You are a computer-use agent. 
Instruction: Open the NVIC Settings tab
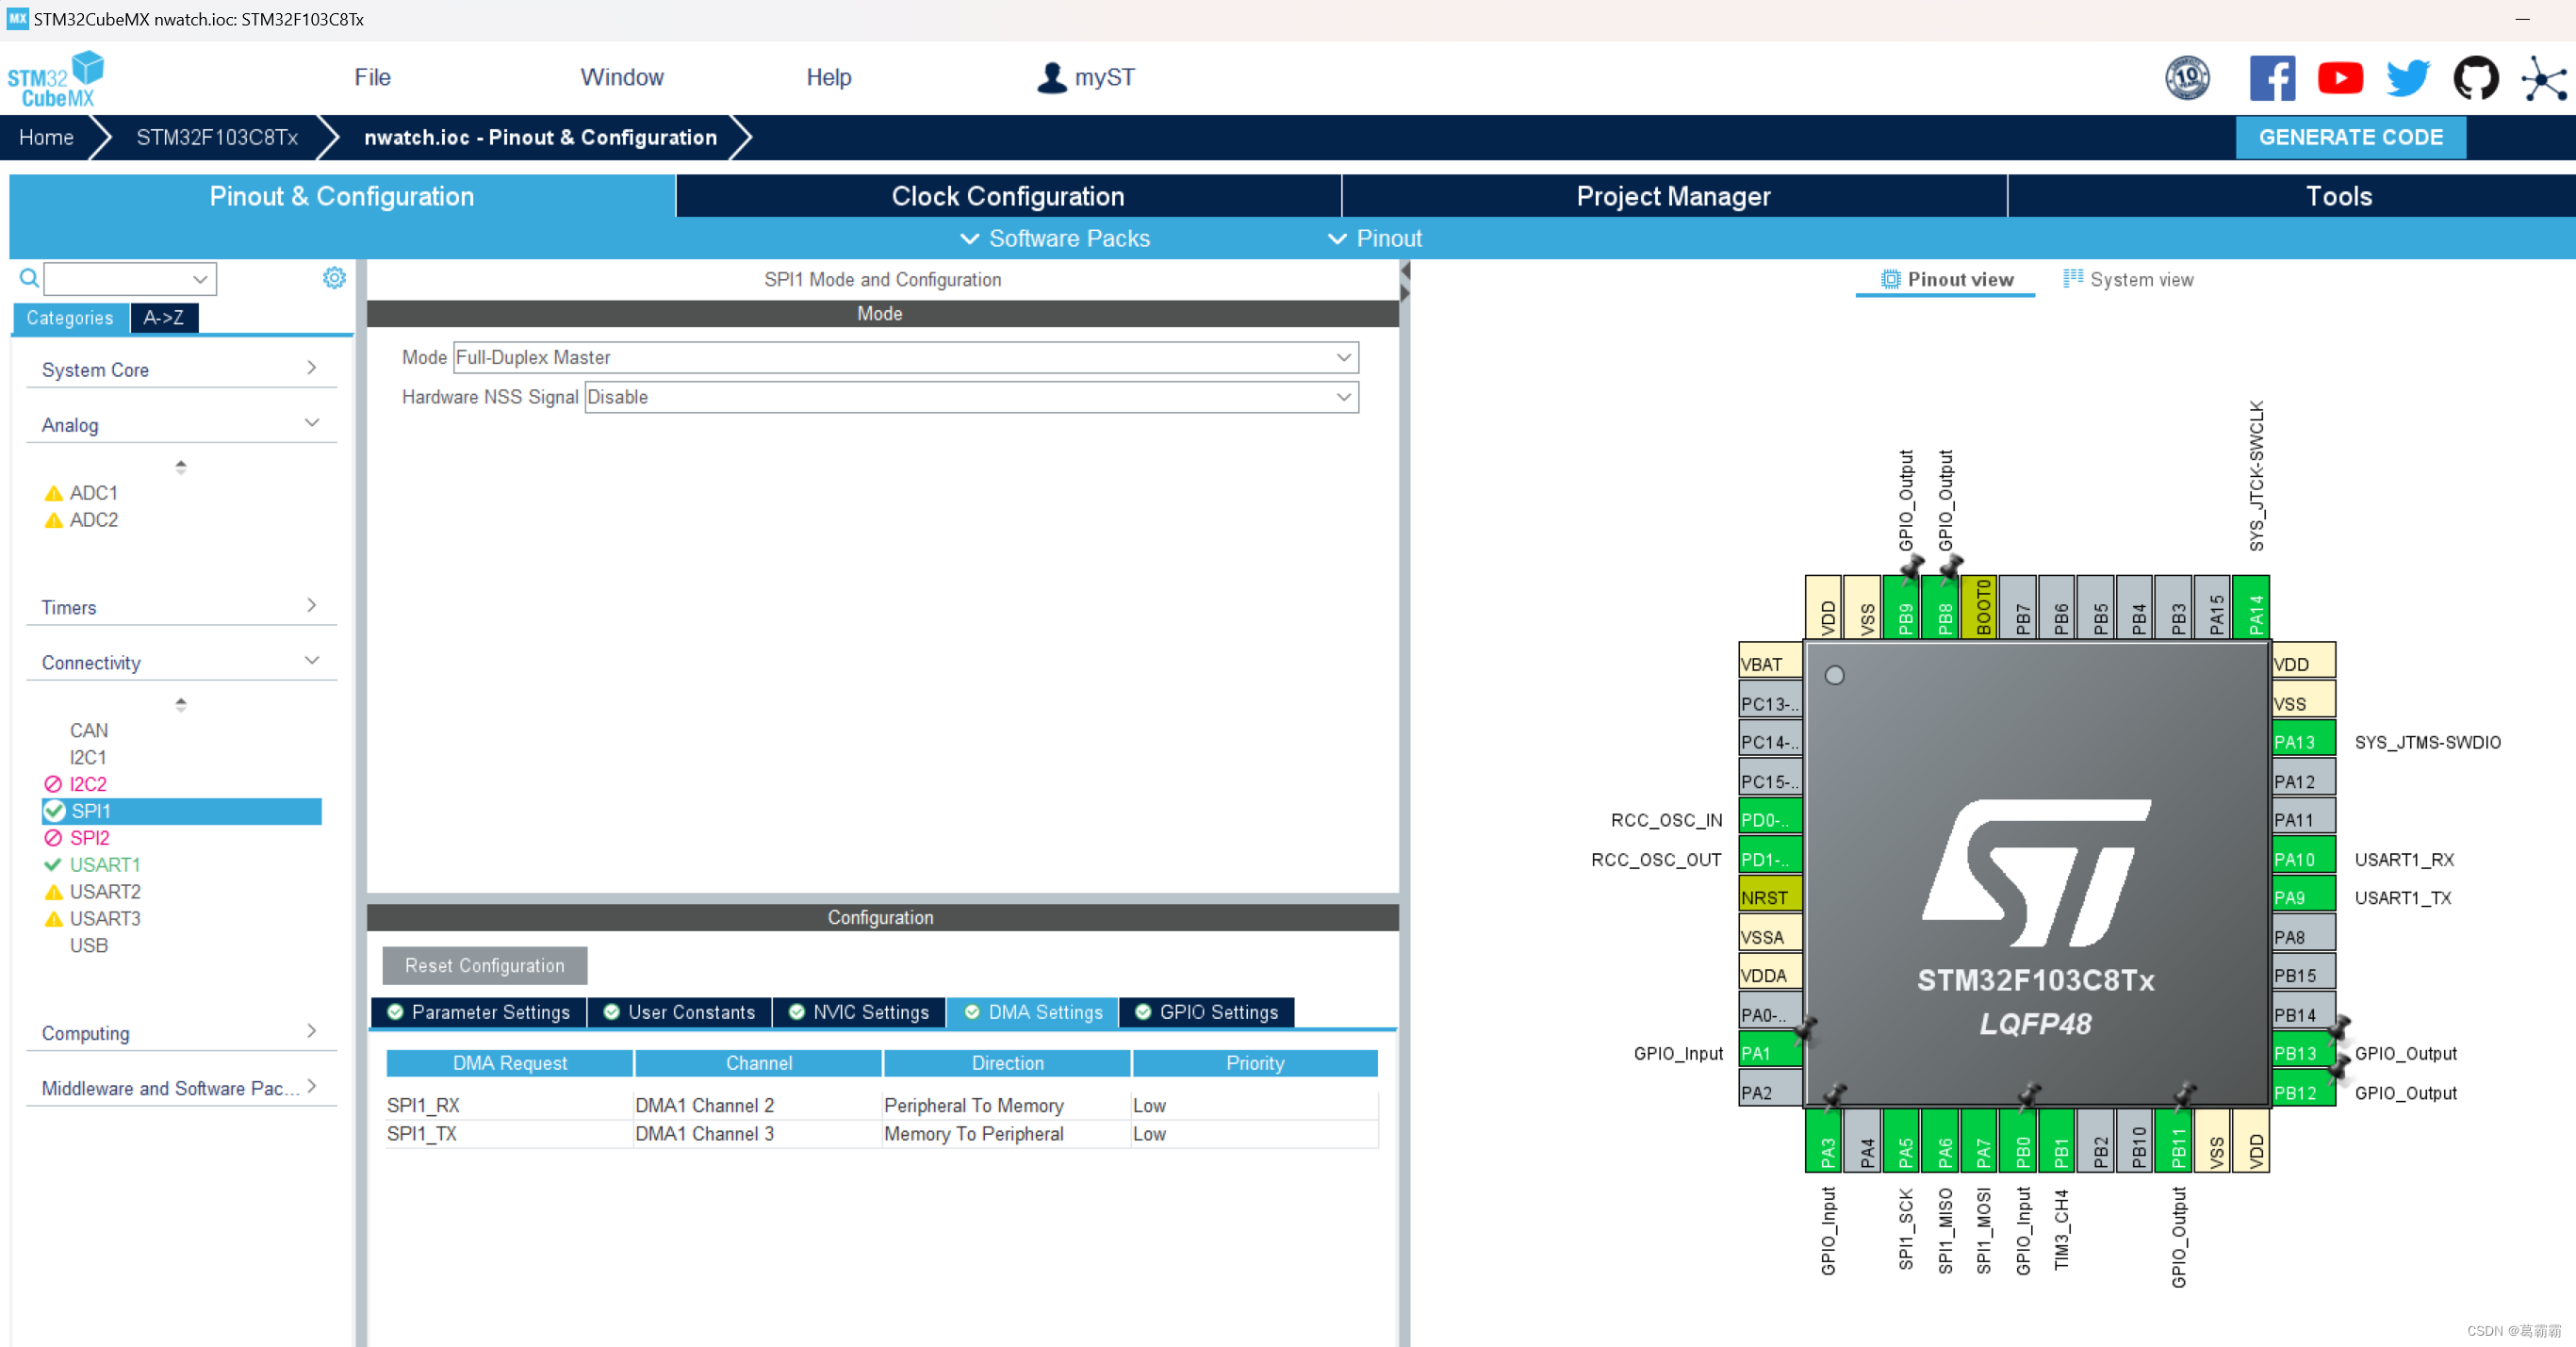pos(859,1012)
